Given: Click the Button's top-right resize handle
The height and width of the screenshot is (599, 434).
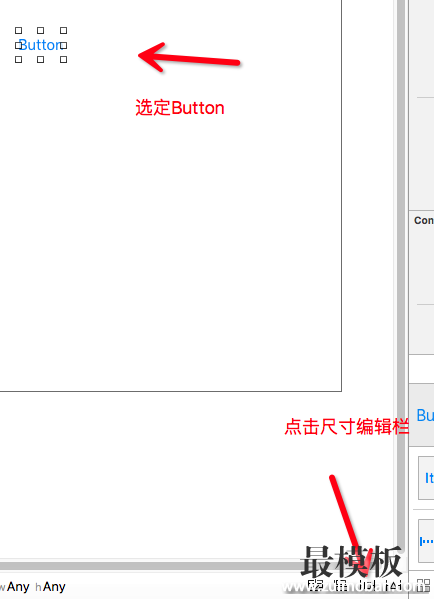Looking at the screenshot, I should 63,30.
